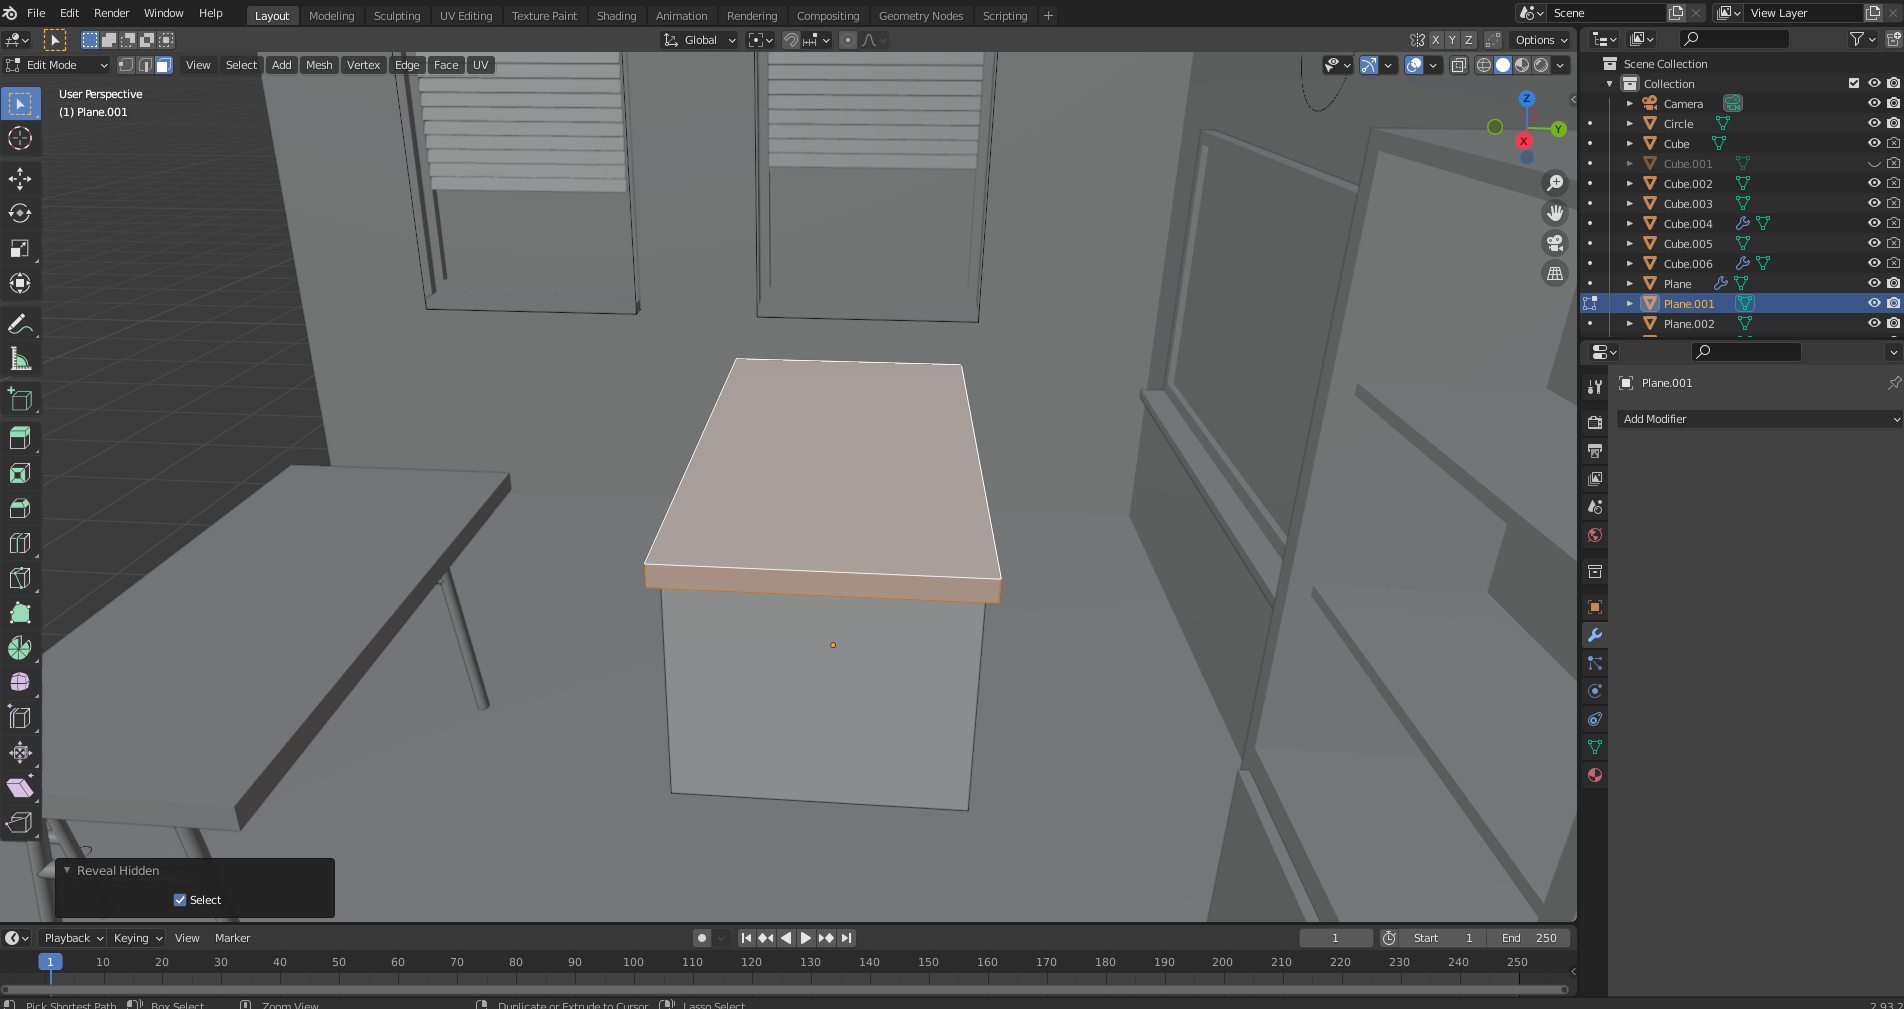This screenshot has height=1009, width=1904.
Task: Open the Global transform orientation dropdown
Action: tap(700, 40)
